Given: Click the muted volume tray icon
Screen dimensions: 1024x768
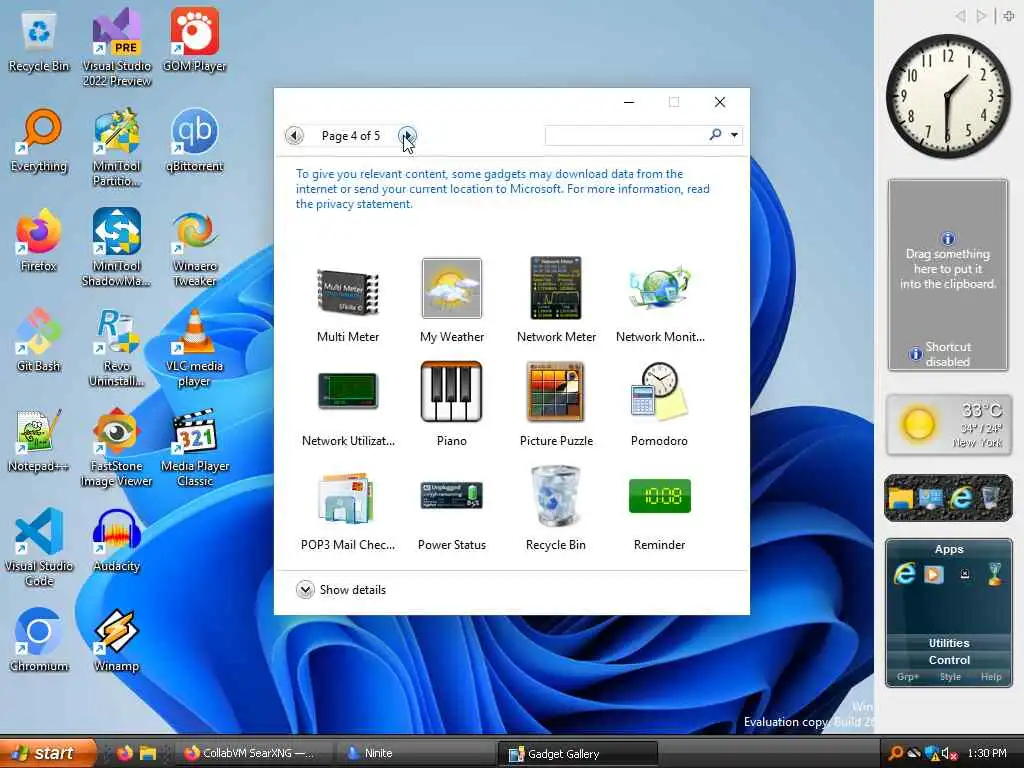Looking at the screenshot, I should tap(948, 753).
